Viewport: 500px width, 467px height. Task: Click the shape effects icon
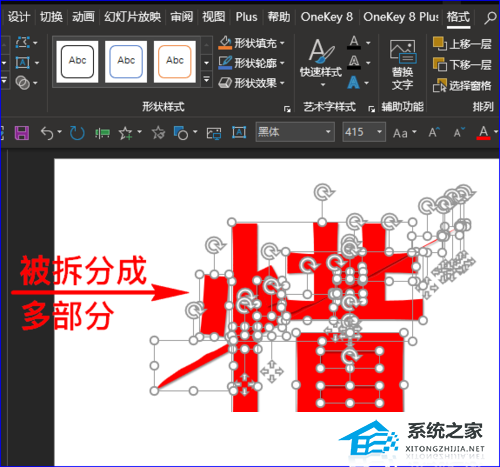225,83
